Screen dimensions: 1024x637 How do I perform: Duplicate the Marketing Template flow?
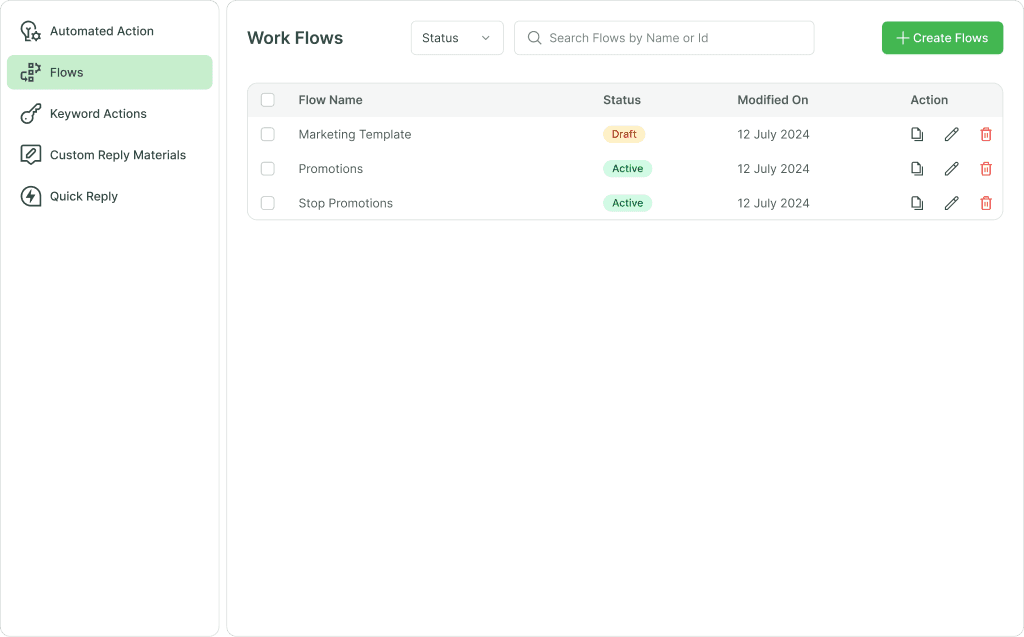coord(917,134)
